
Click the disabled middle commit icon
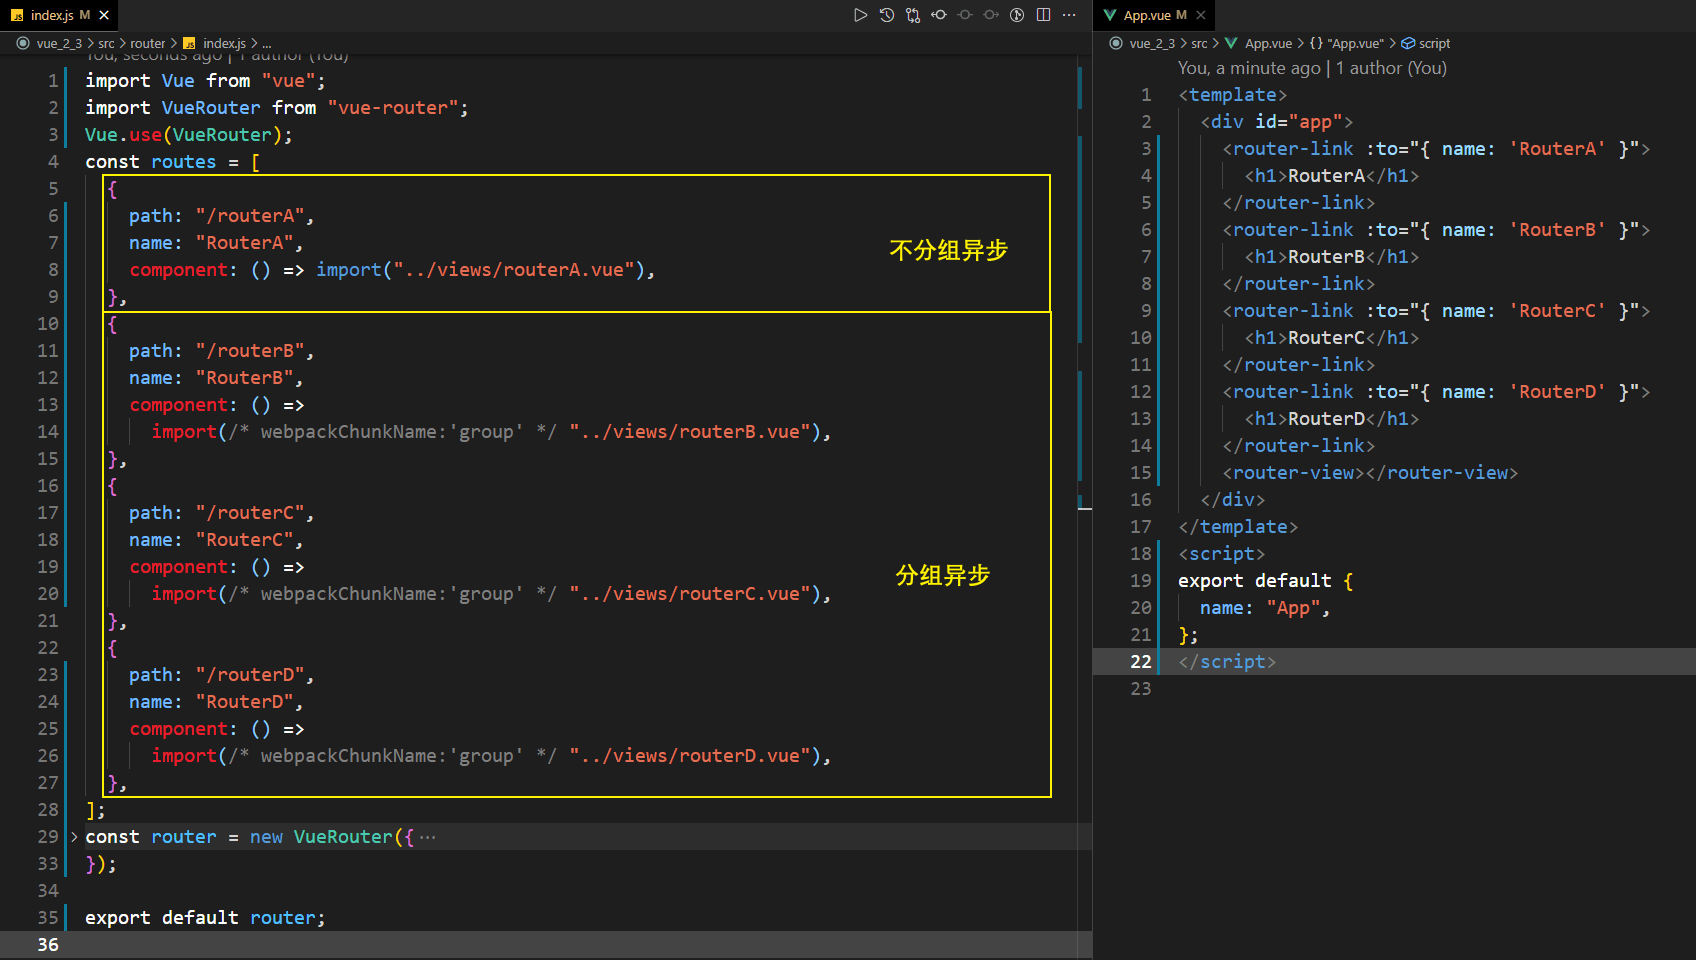(964, 15)
